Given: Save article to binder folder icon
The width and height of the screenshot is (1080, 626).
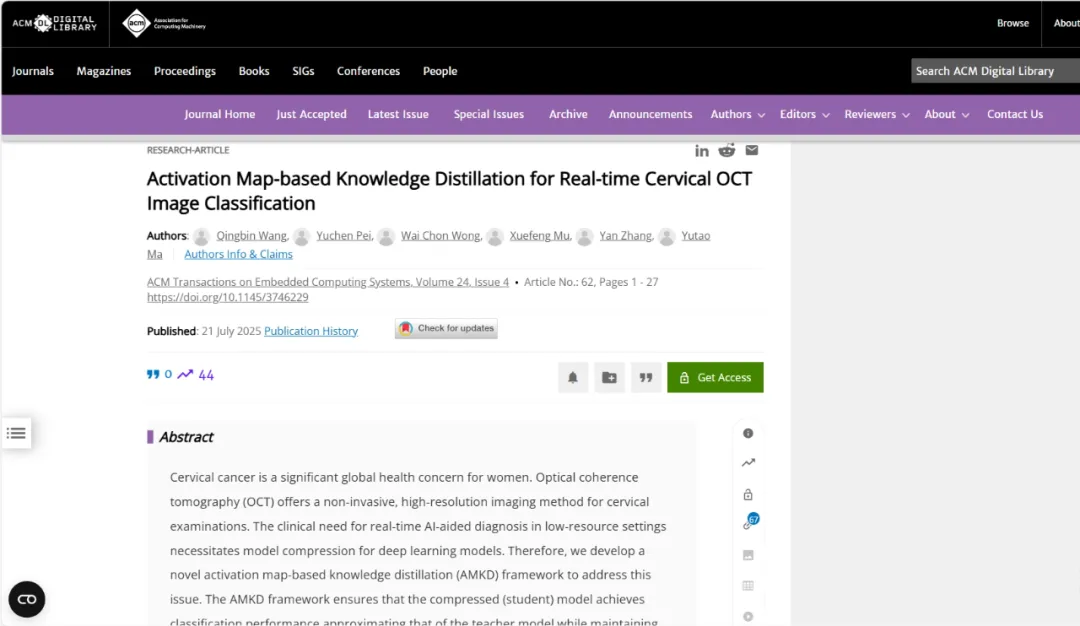Looking at the screenshot, I should [609, 378].
